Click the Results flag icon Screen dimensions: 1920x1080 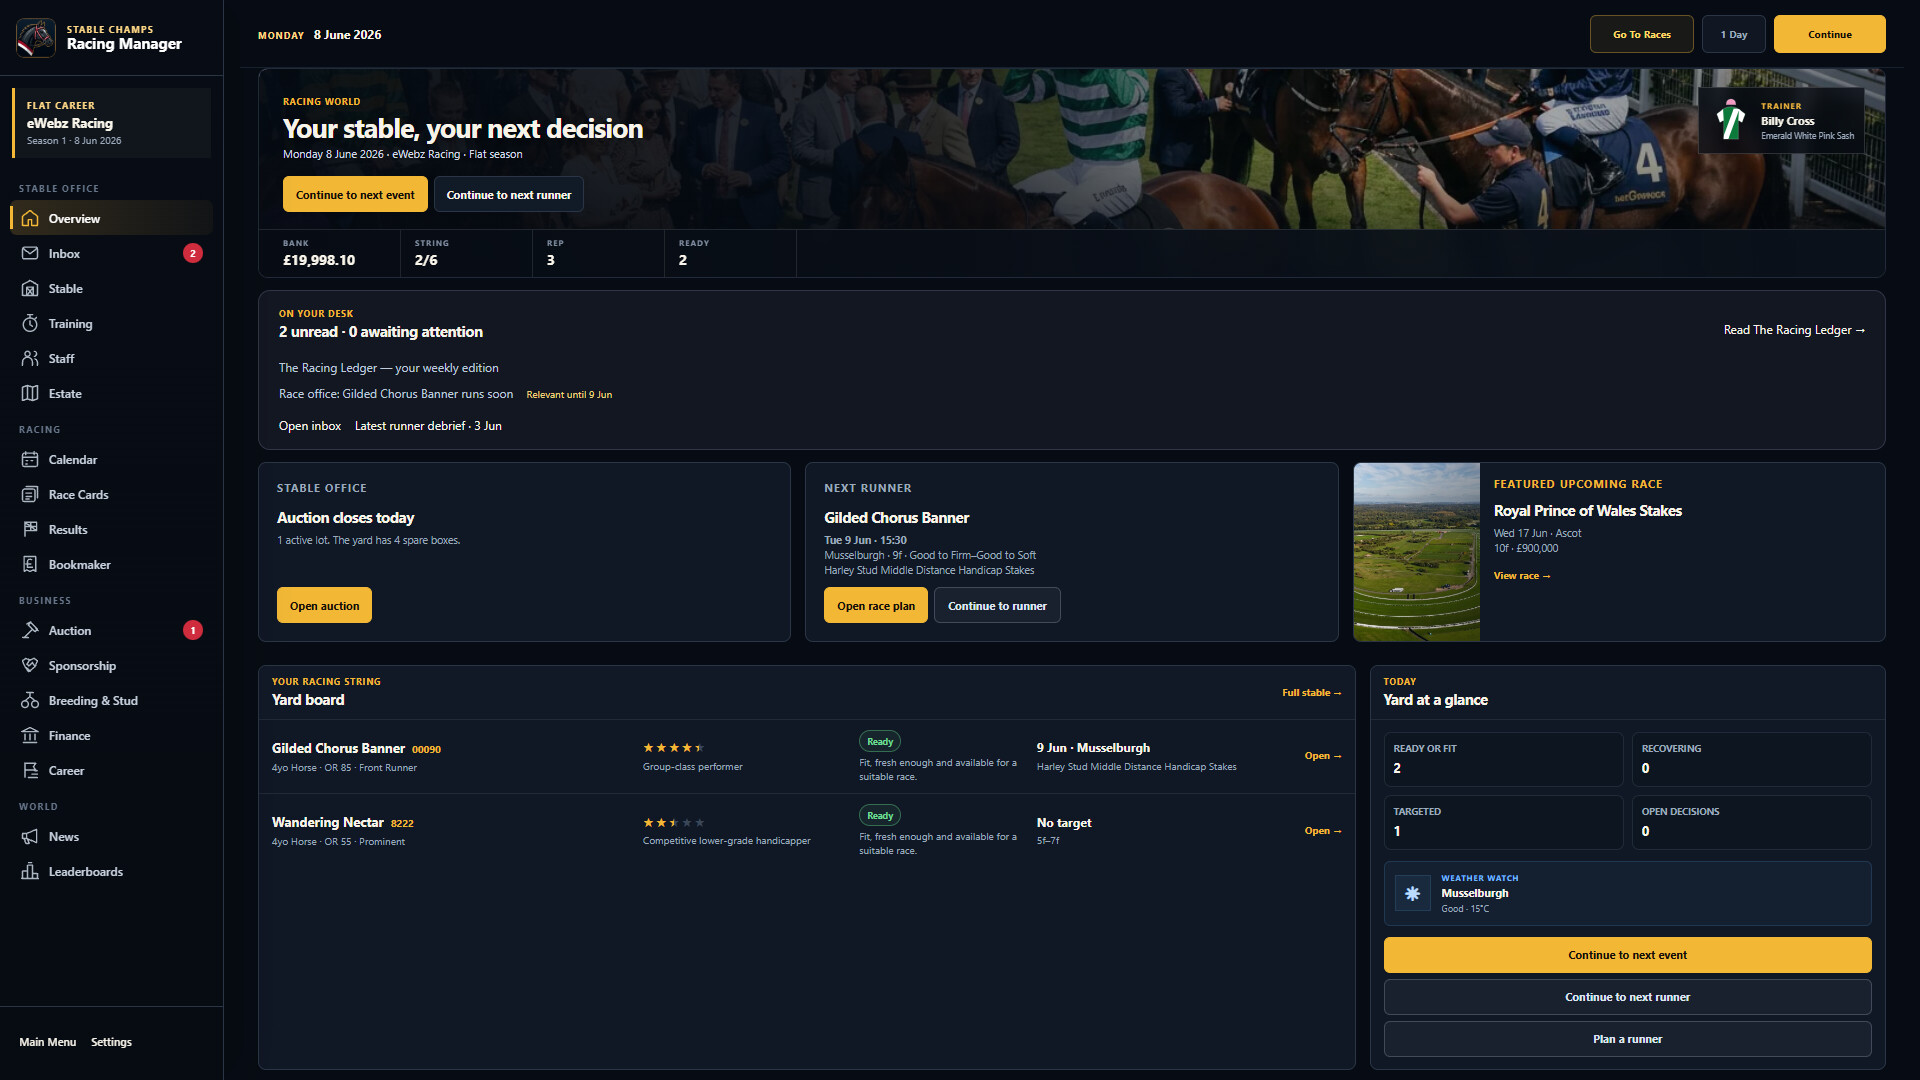point(30,529)
